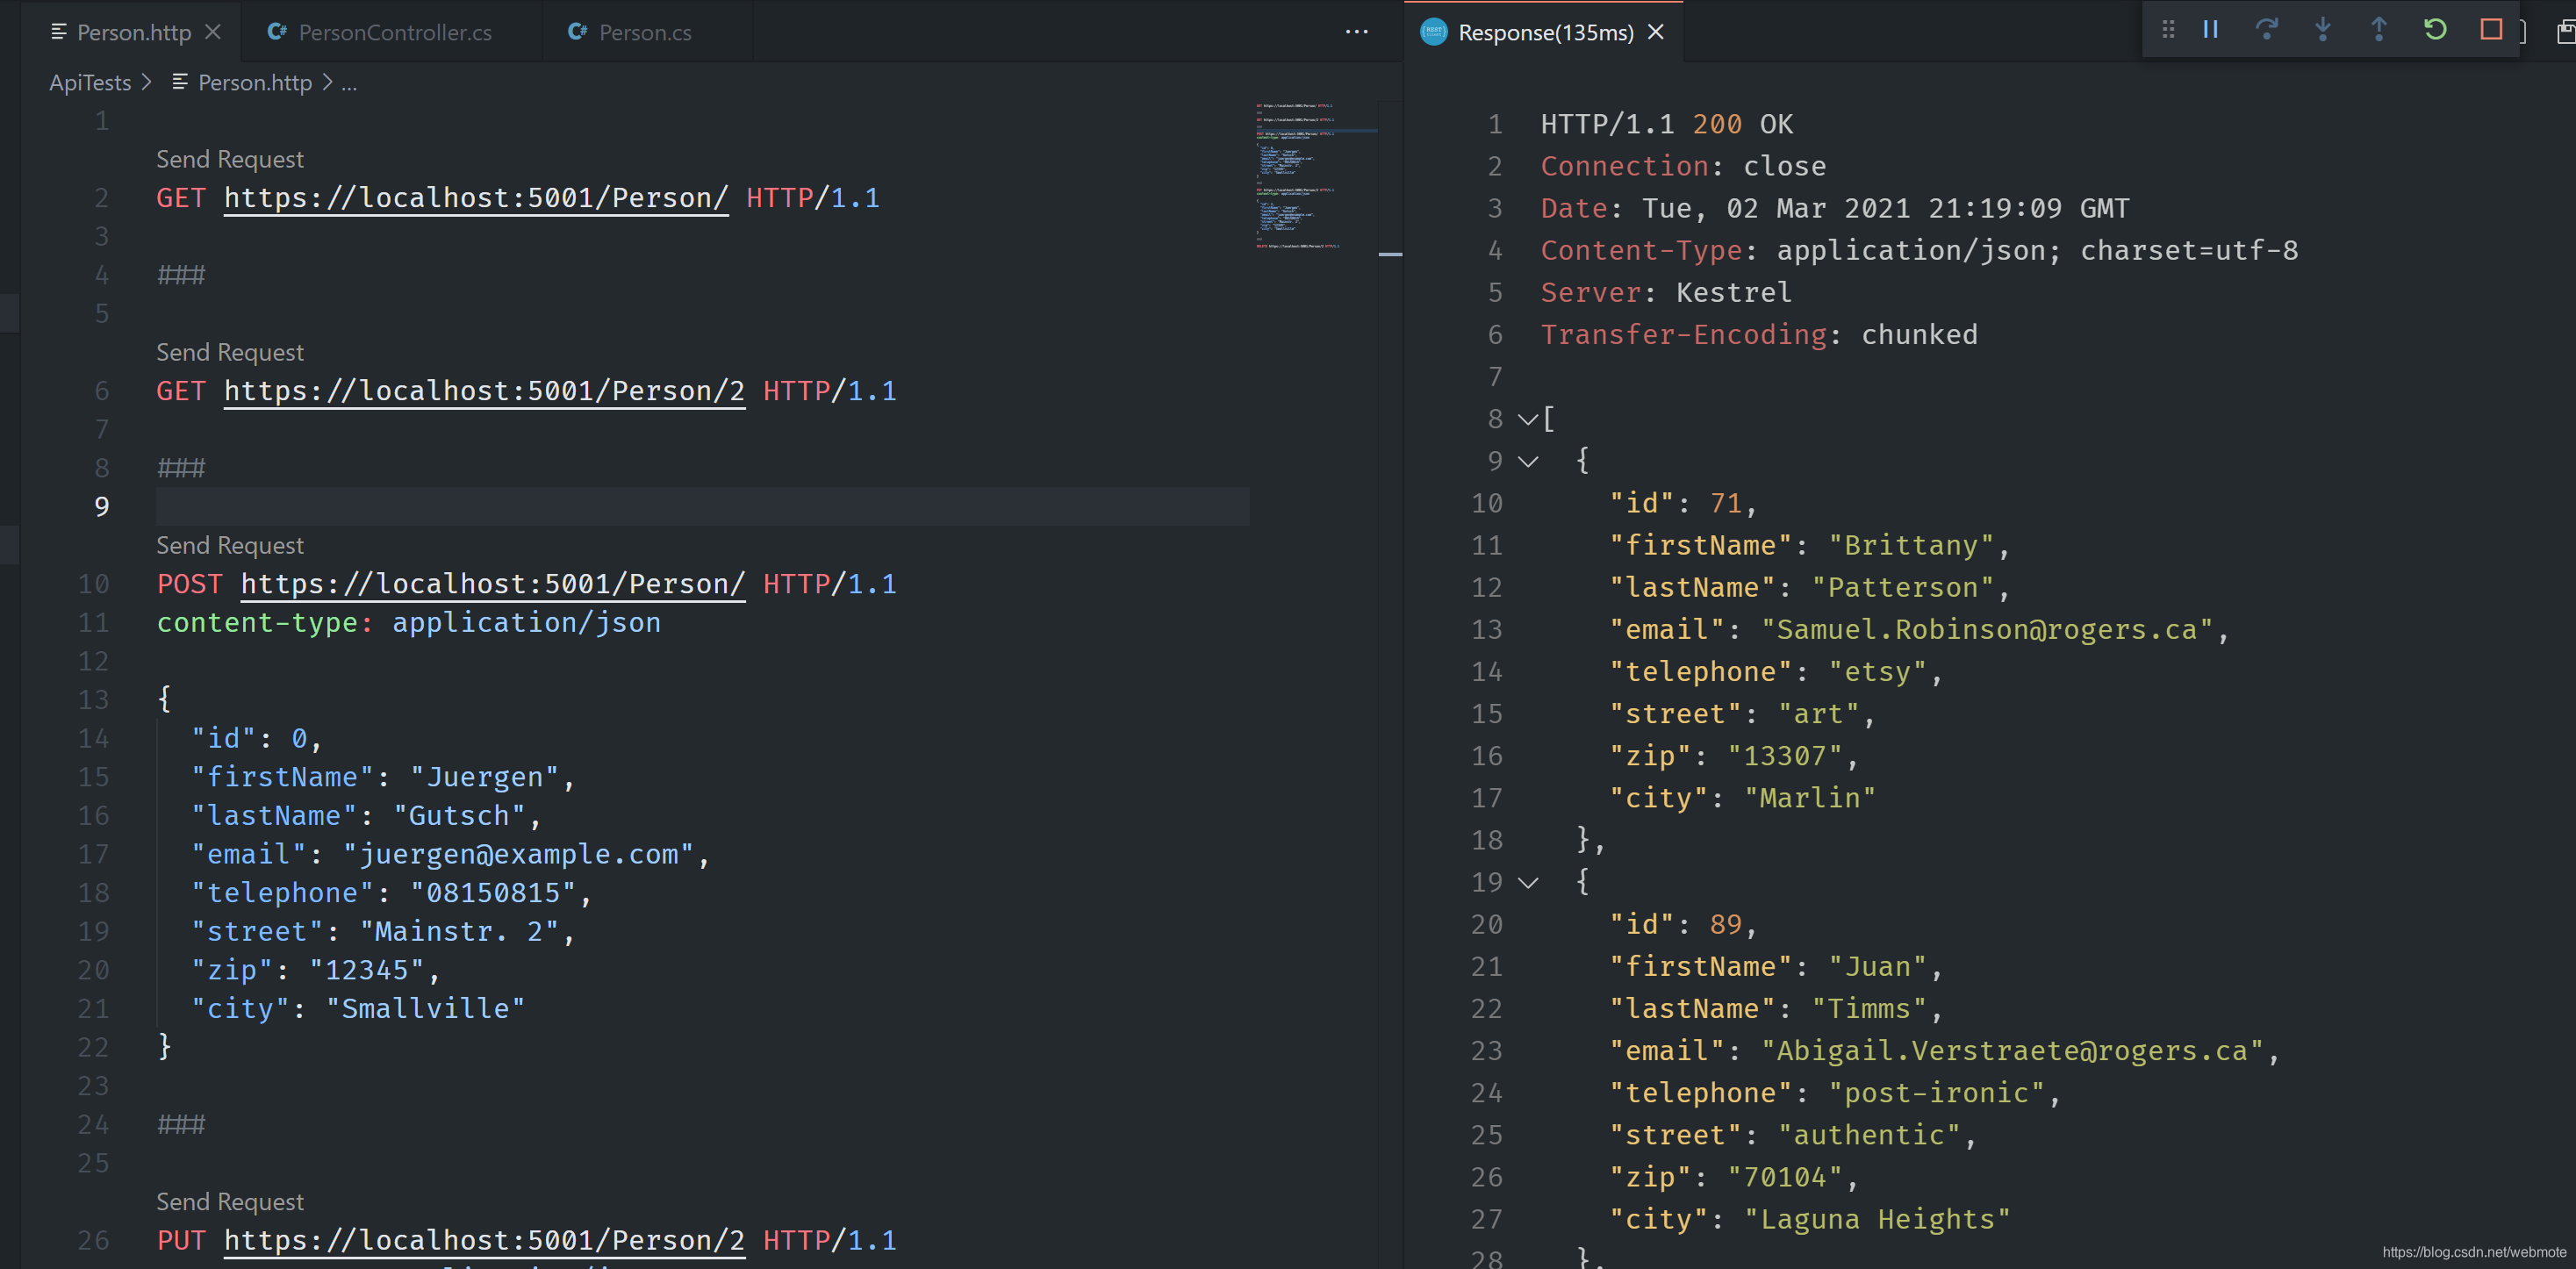Image resolution: width=2576 pixels, height=1269 pixels.
Task: Open the PUT https://localhost:5001/Person/2 URL
Action: [x=484, y=1240]
